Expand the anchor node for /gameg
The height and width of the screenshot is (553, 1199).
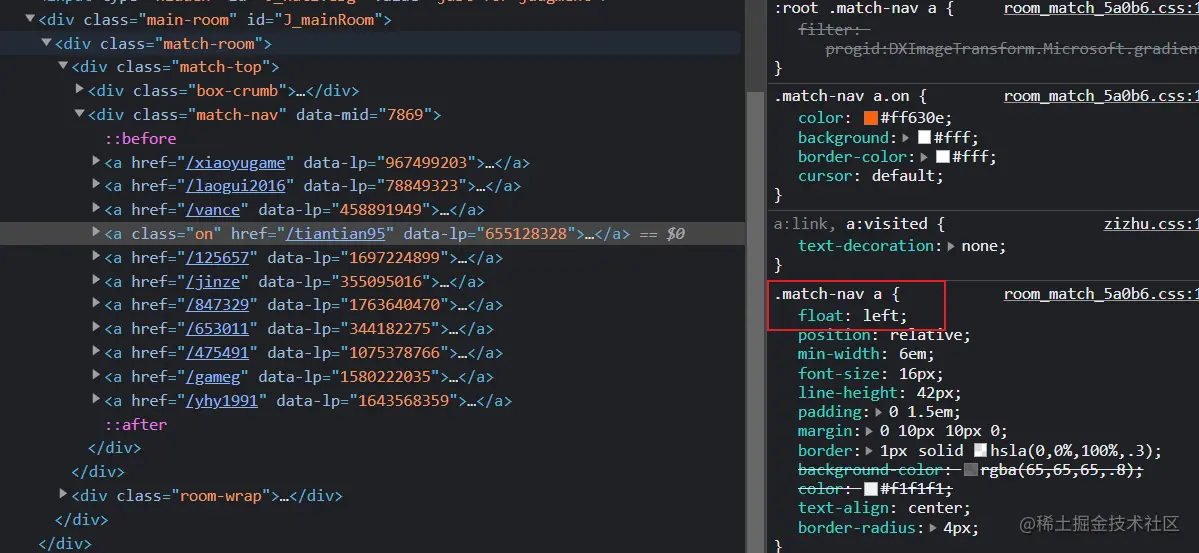[x=96, y=376]
